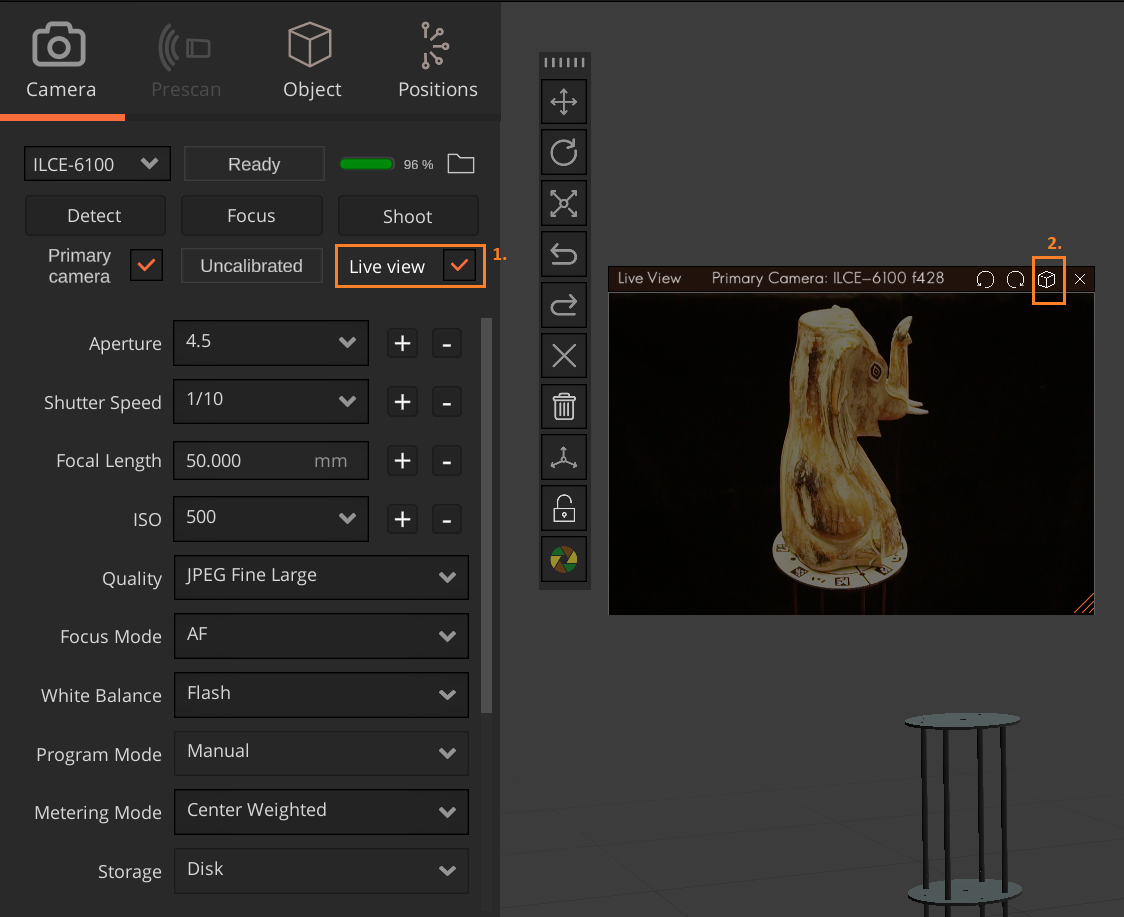The height and width of the screenshot is (917, 1124).
Task: Click the colored aperture shutter icon
Action: [x=564, y=560]
